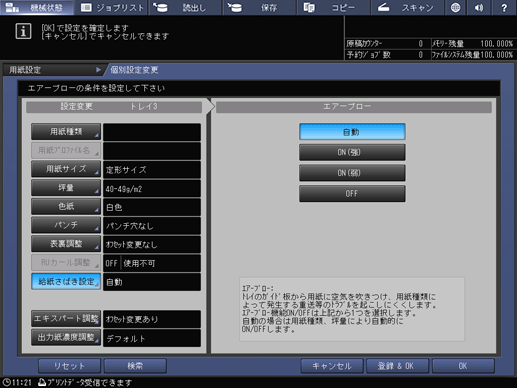The image size is (517, 388).
Task: Turn air blow OFF
Action: 352,194
